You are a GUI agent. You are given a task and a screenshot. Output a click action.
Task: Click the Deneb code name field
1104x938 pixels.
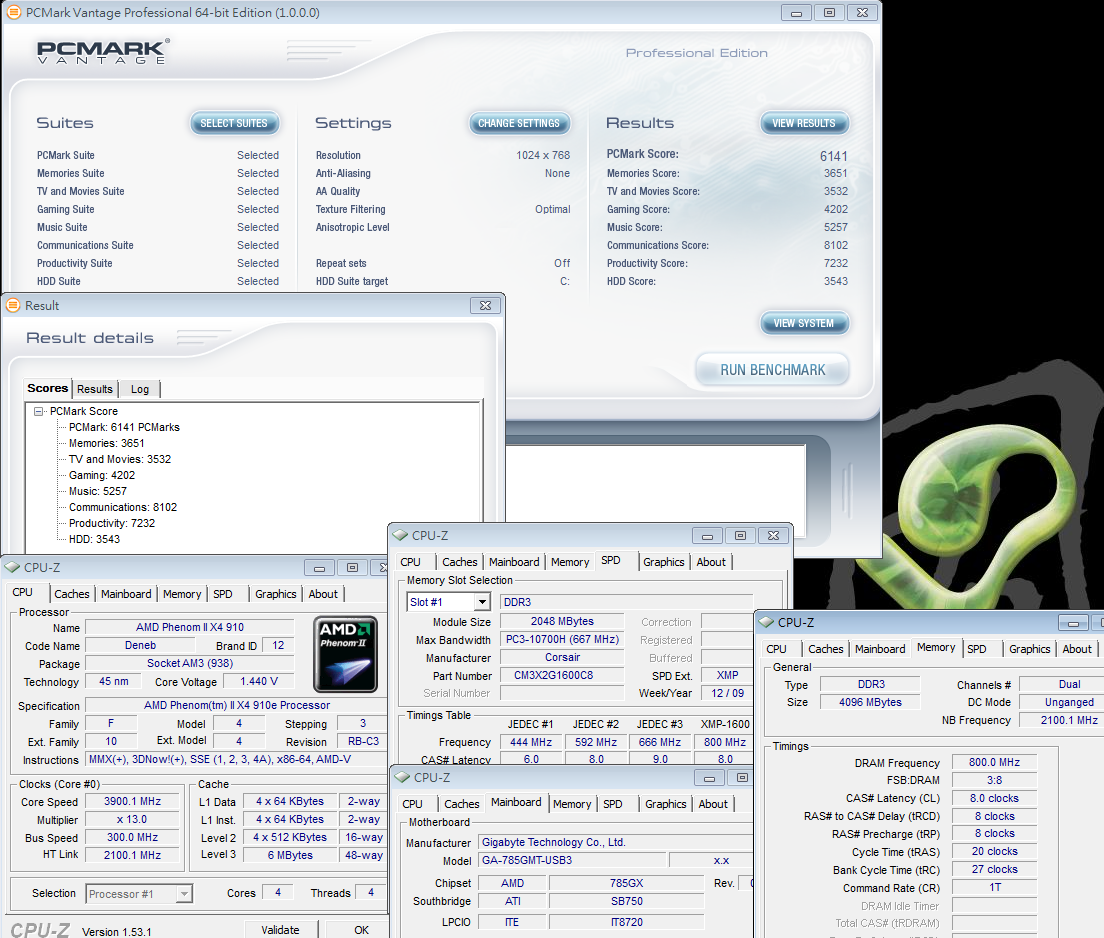click(140, 645)
